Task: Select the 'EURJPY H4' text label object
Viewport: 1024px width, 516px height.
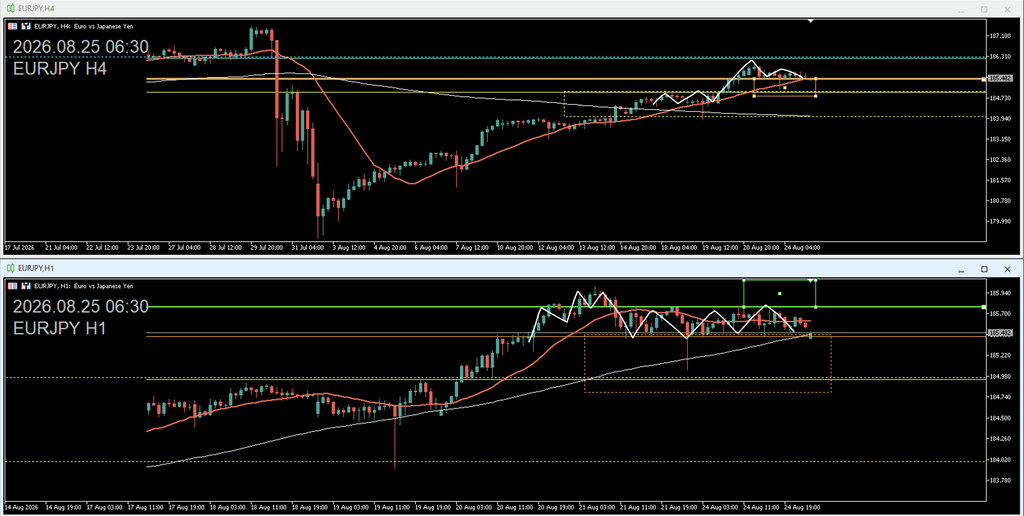Action: pyautogui.click(x=59, y=69)
